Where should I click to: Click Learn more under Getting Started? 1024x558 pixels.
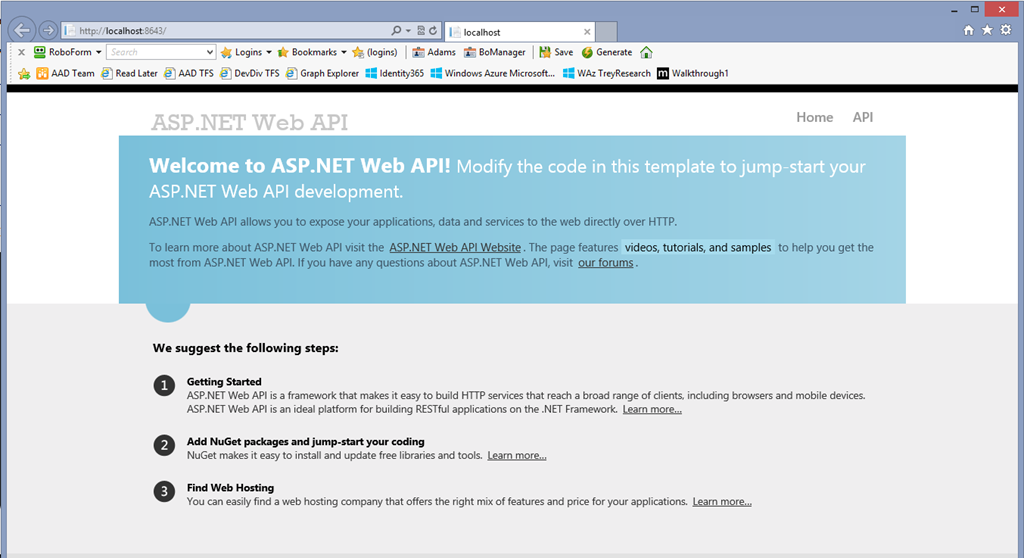[652, 410]
